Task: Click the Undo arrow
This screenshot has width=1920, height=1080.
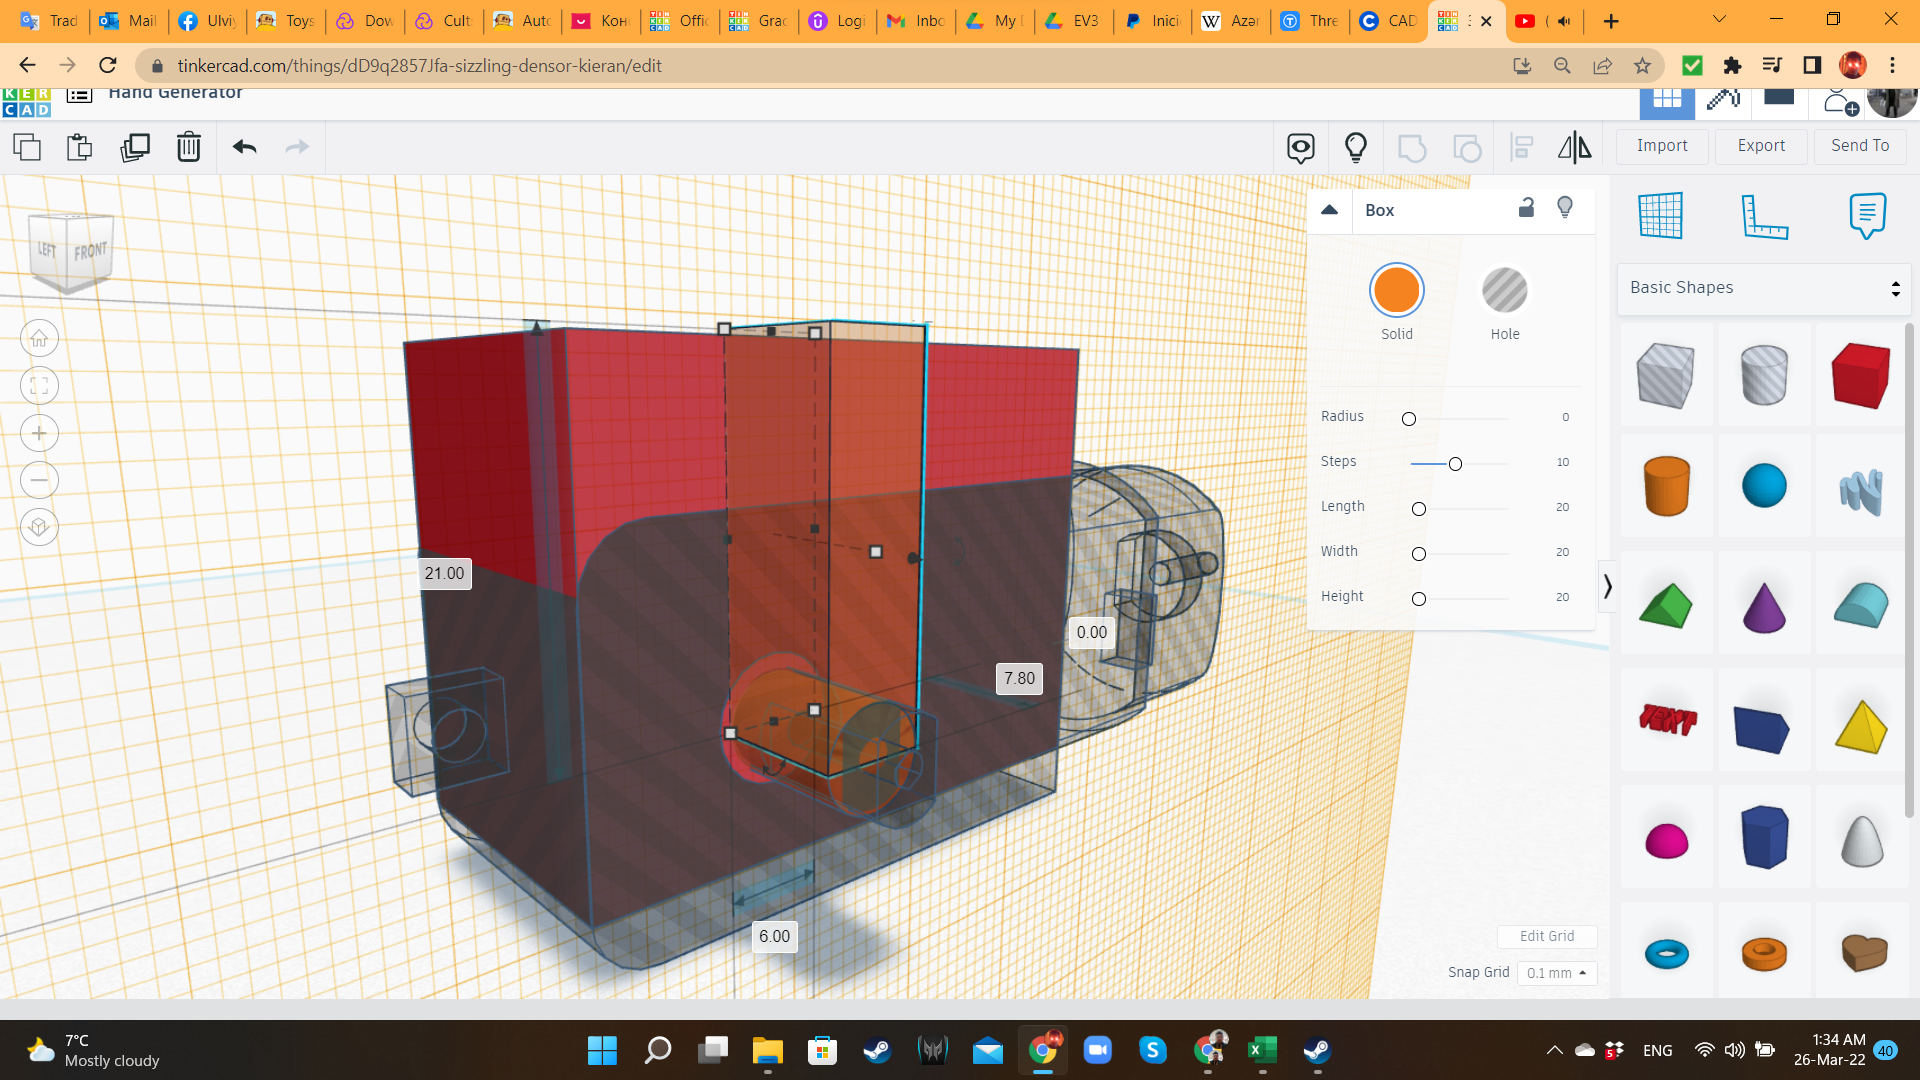Action: [x=245, y=147]
